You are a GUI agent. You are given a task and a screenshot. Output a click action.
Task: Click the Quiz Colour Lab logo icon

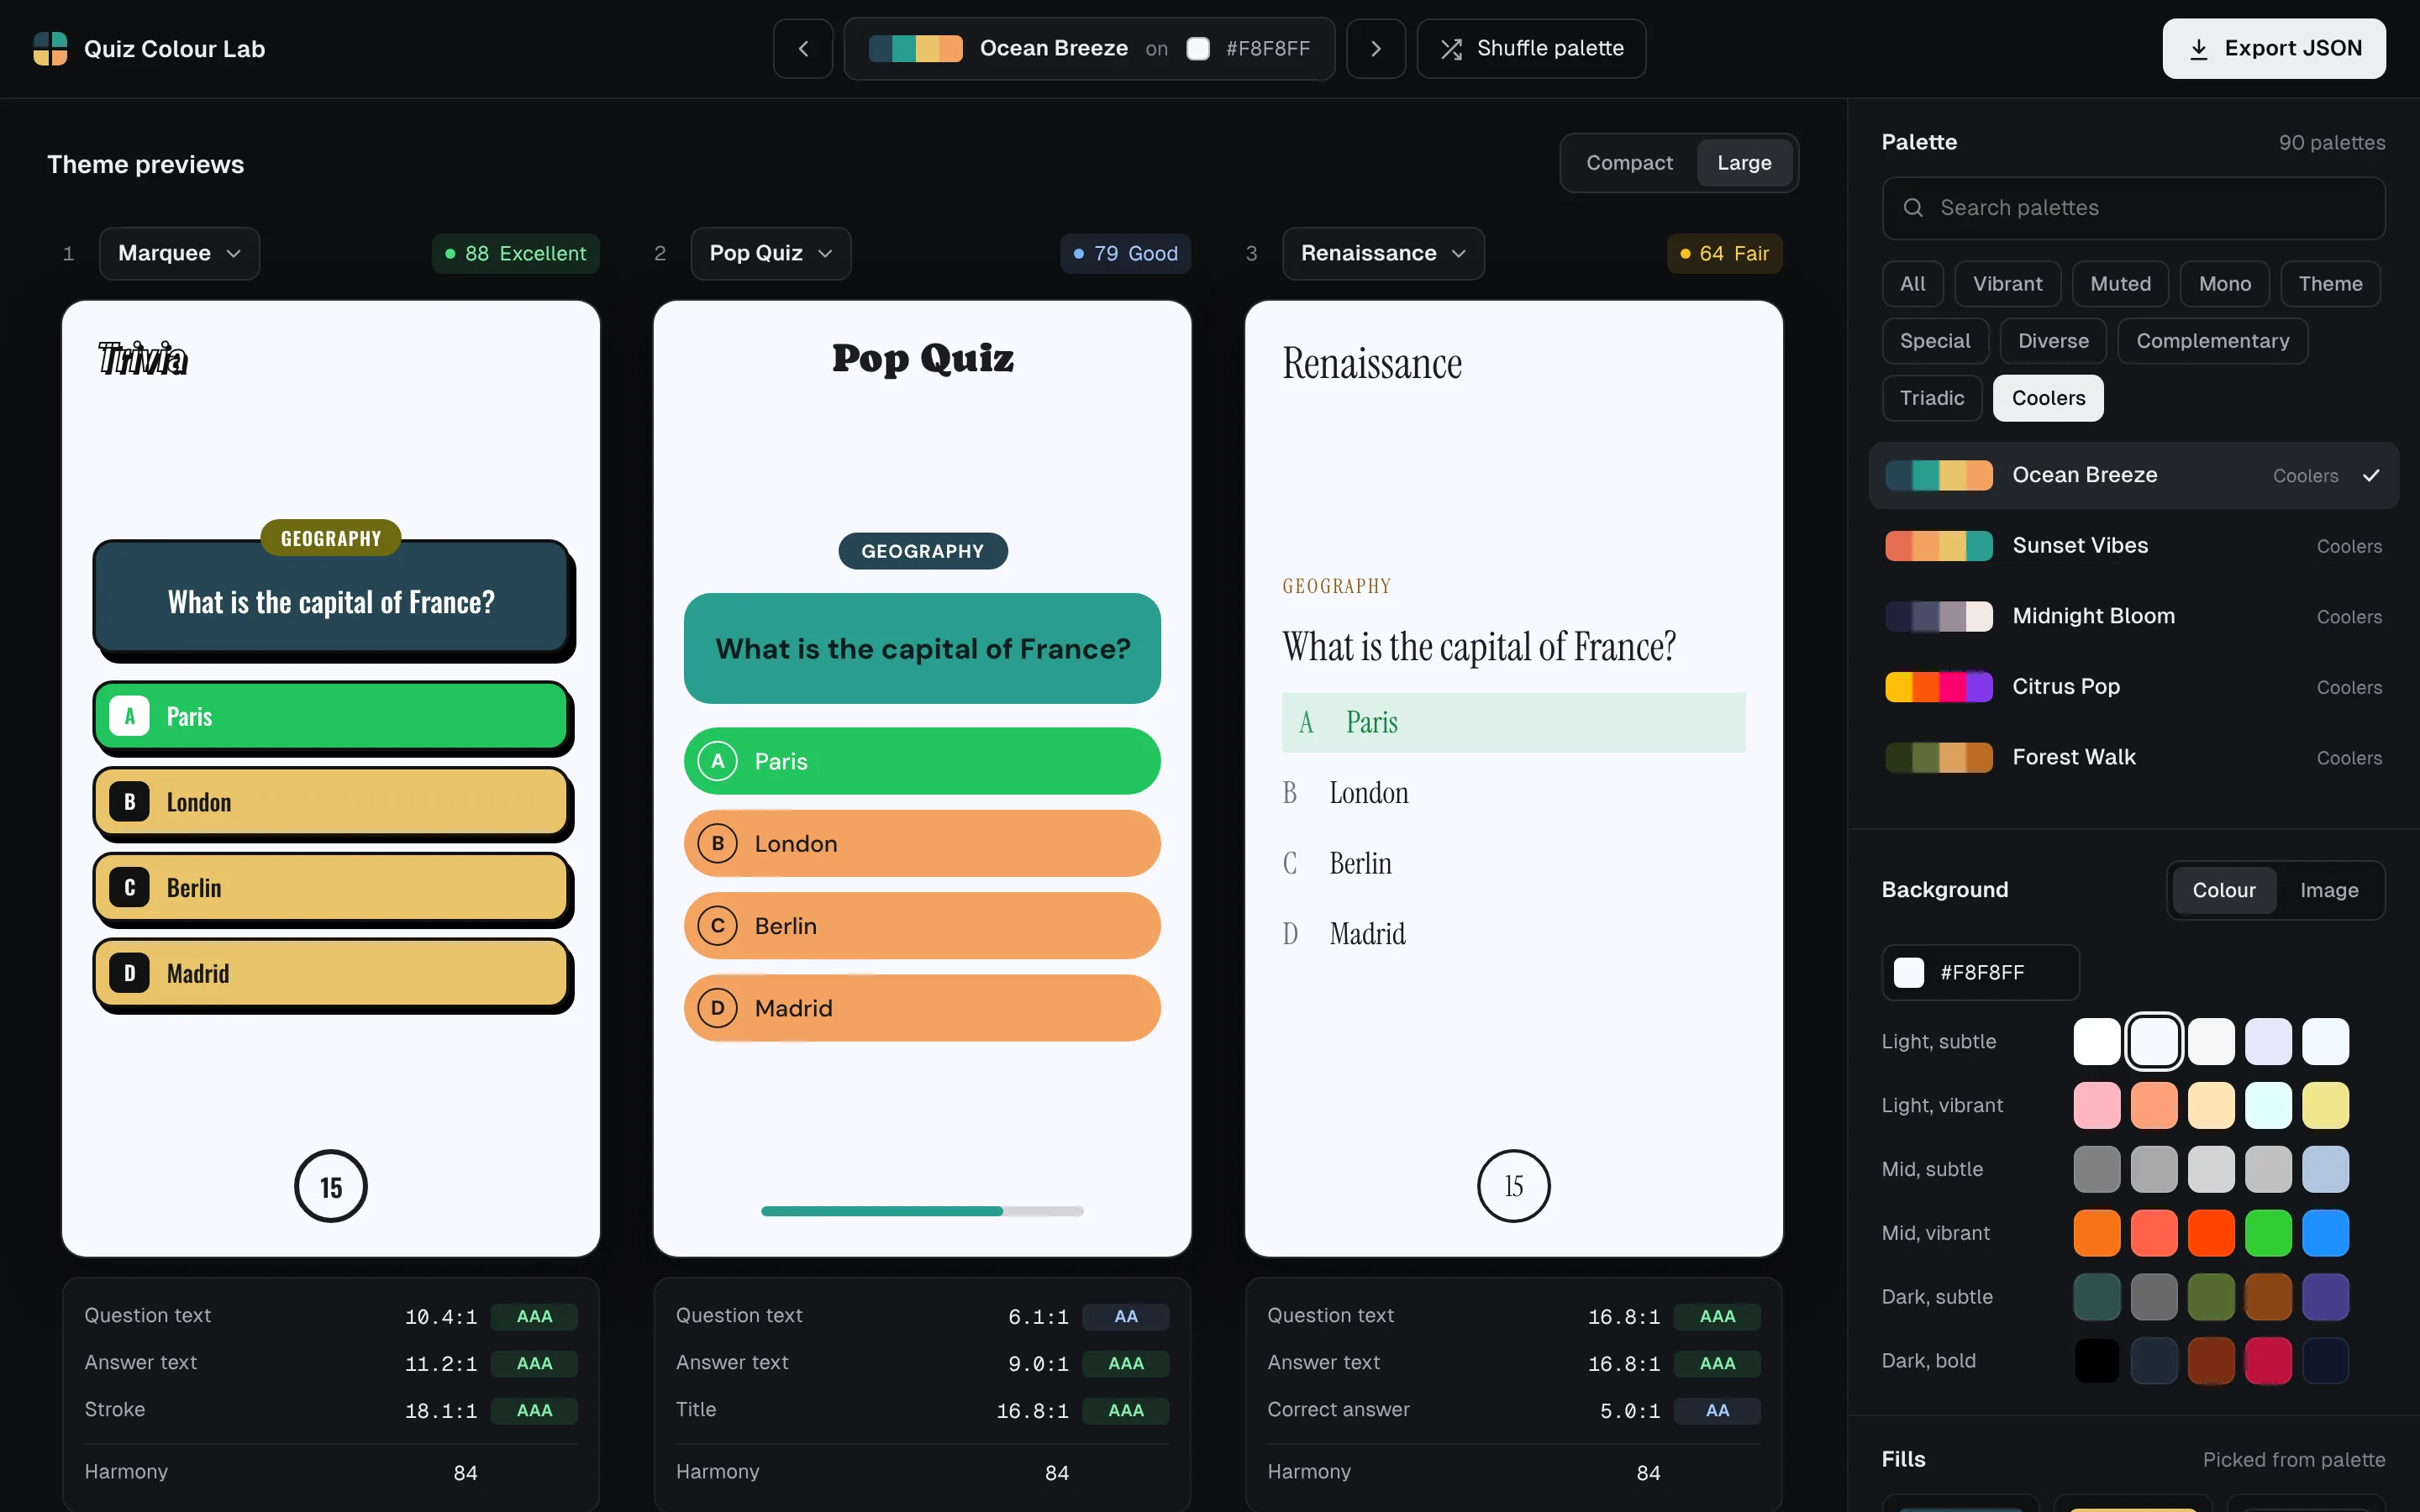coord(50,48)
